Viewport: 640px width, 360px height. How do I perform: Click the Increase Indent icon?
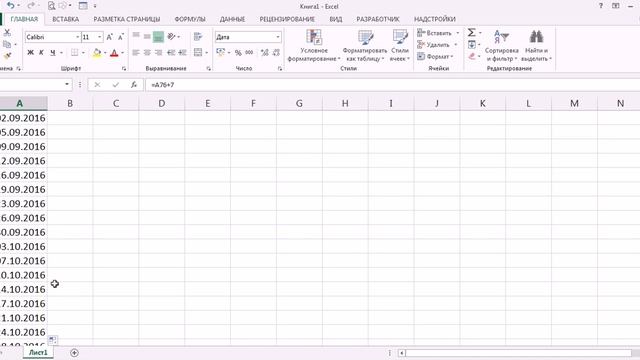[x=182, y=53]
